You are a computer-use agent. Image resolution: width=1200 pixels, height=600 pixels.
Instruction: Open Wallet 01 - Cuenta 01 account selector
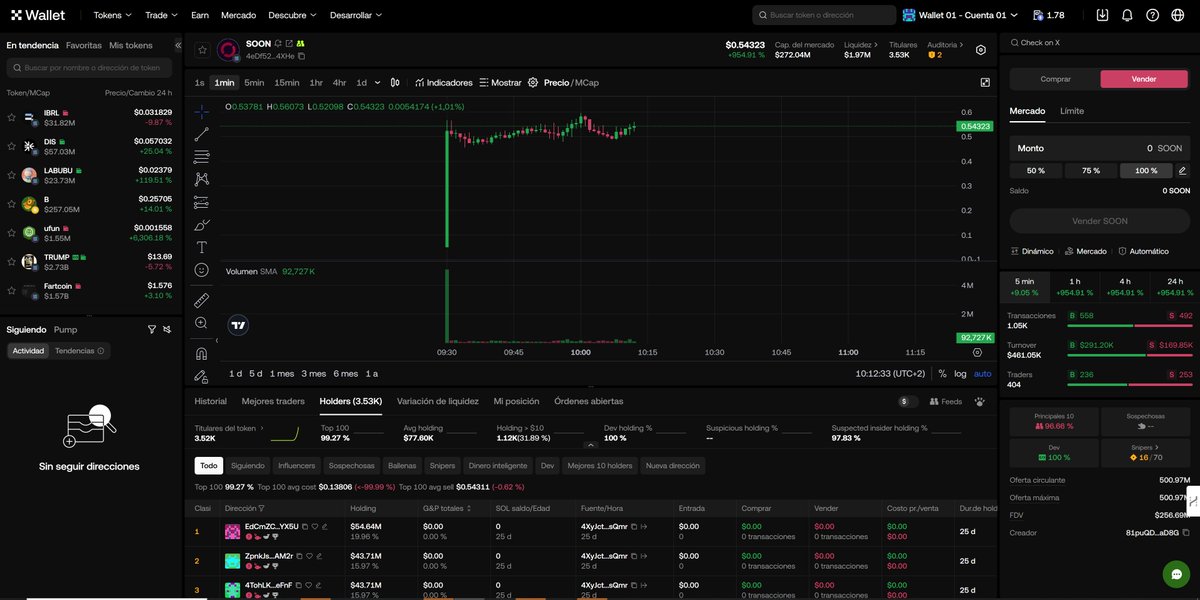(x=960, y=15)
